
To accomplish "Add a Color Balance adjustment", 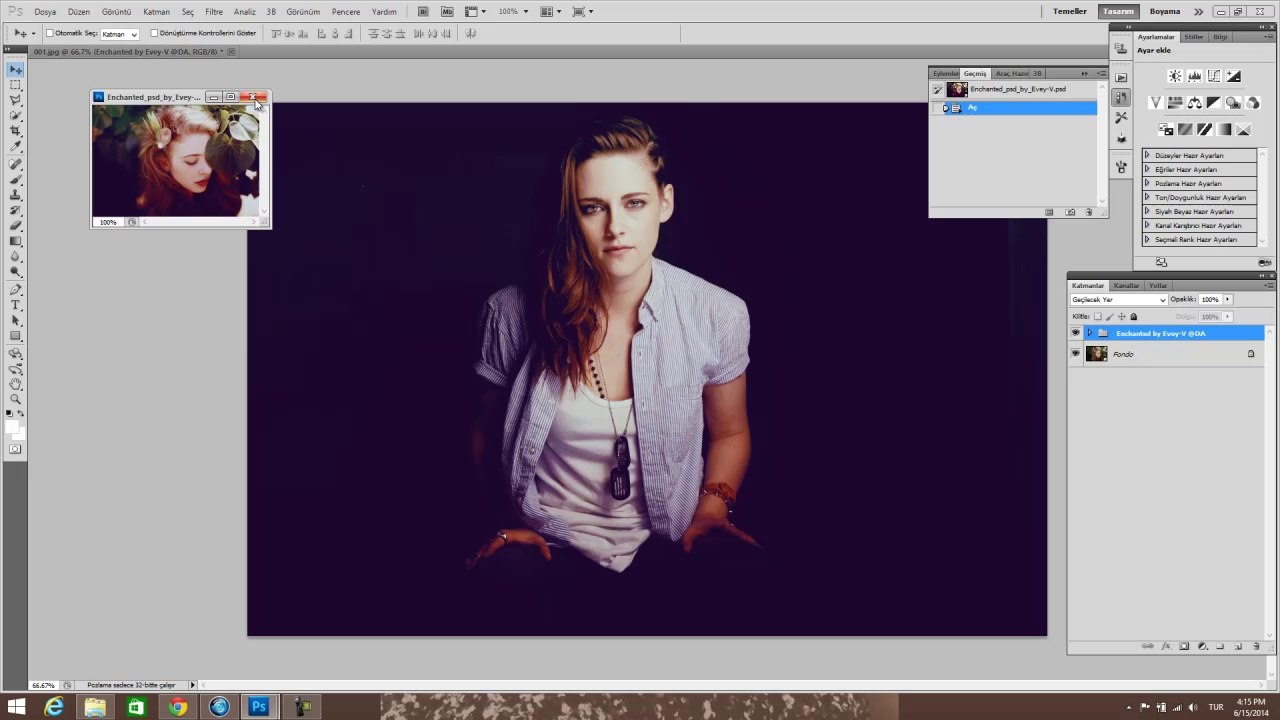I will tap(1194, 102).
